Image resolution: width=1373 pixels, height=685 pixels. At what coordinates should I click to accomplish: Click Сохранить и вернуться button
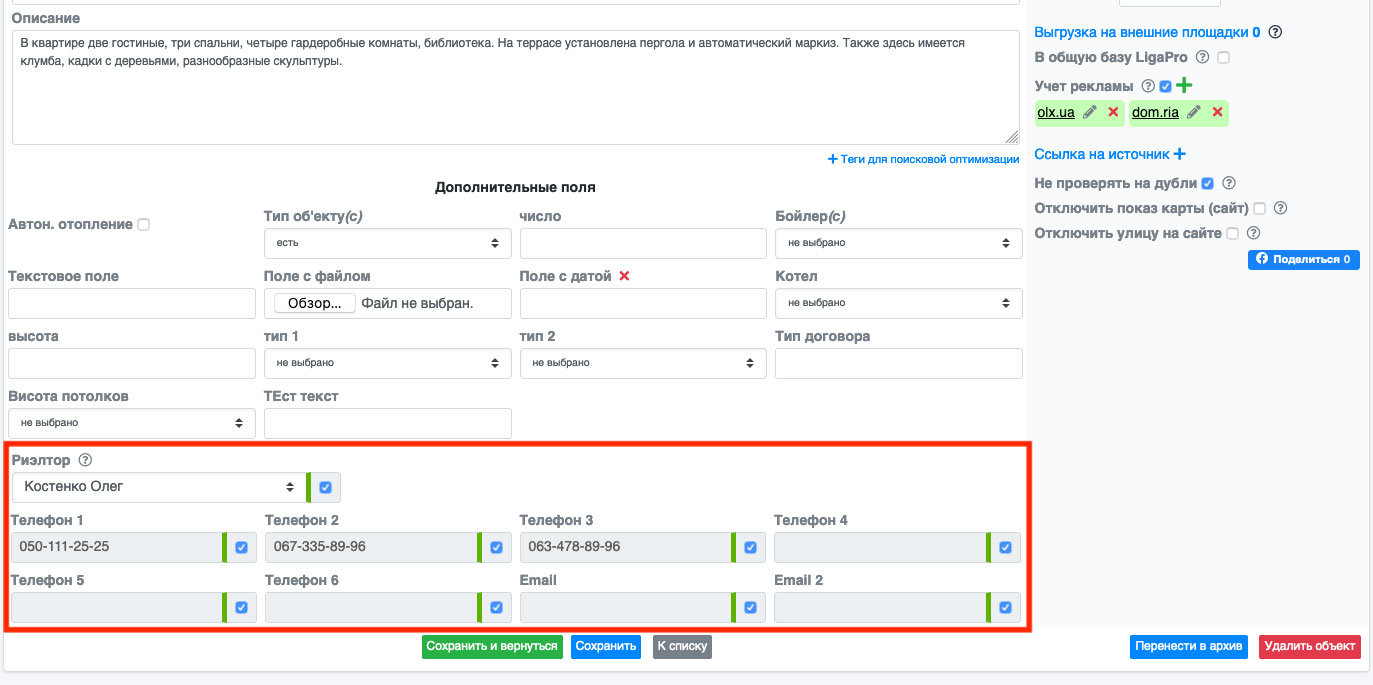tap(492, 646)
